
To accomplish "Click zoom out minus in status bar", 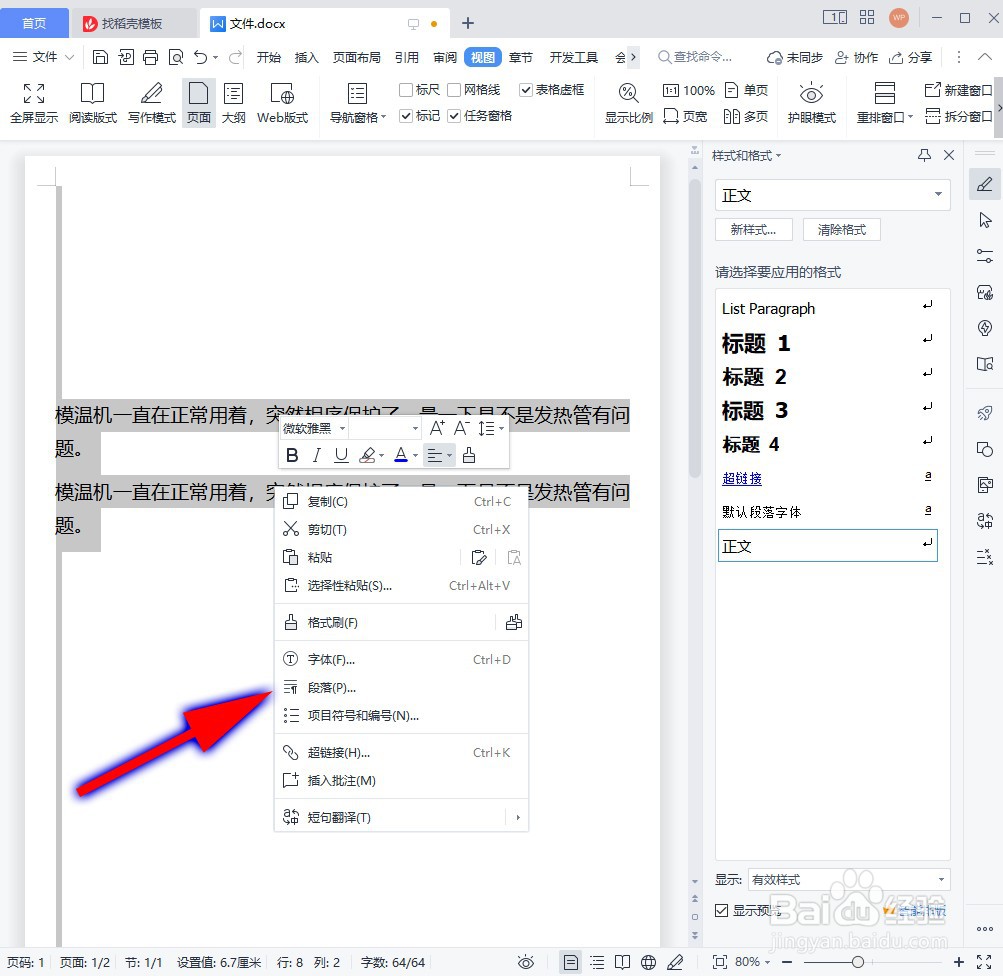I will pos(787,962).
